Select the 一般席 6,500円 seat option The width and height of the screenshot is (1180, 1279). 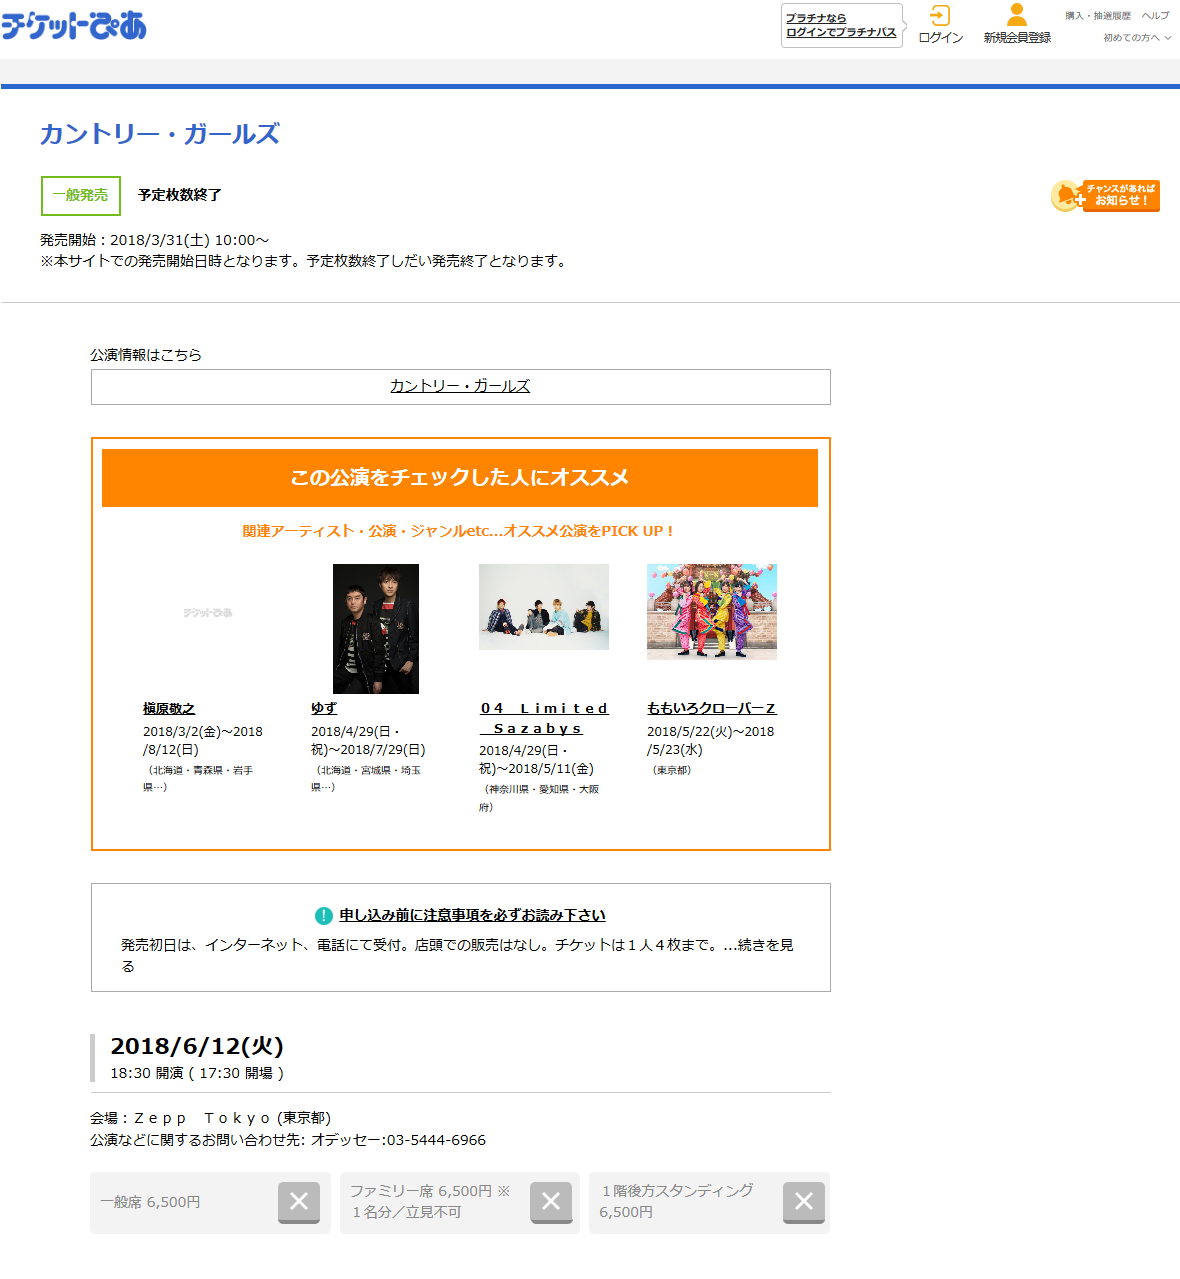tap(210, 1202)
